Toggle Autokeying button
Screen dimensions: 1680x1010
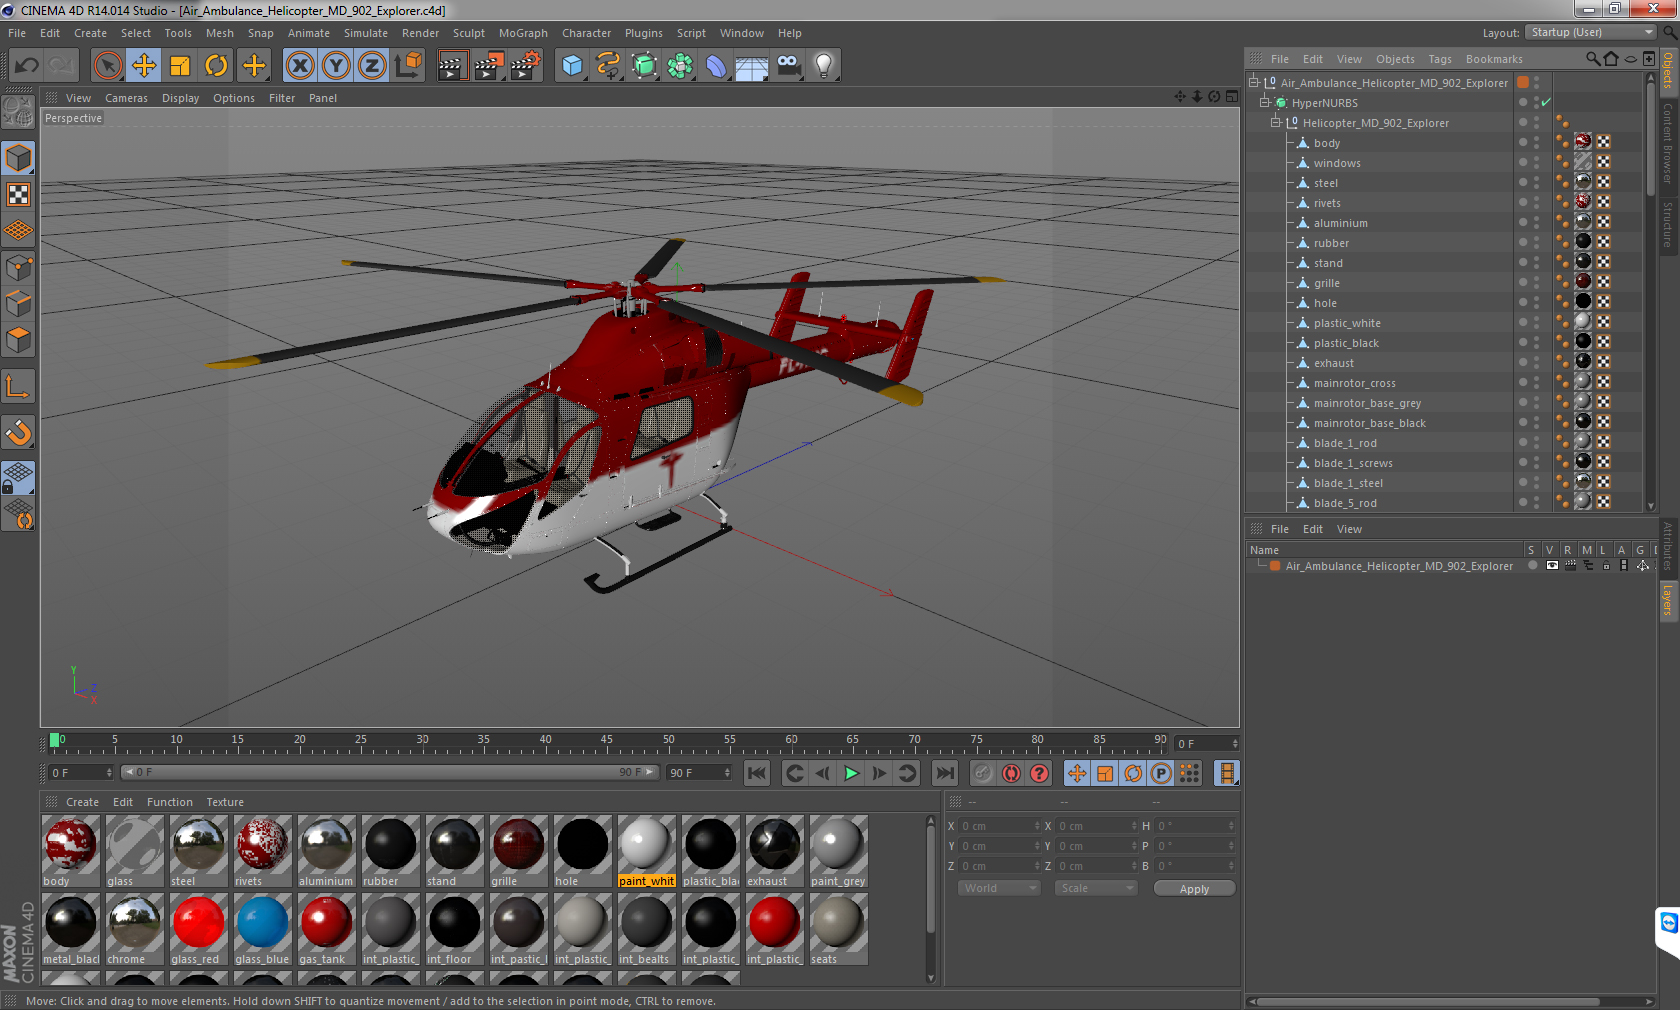(x=1011, y=773)
